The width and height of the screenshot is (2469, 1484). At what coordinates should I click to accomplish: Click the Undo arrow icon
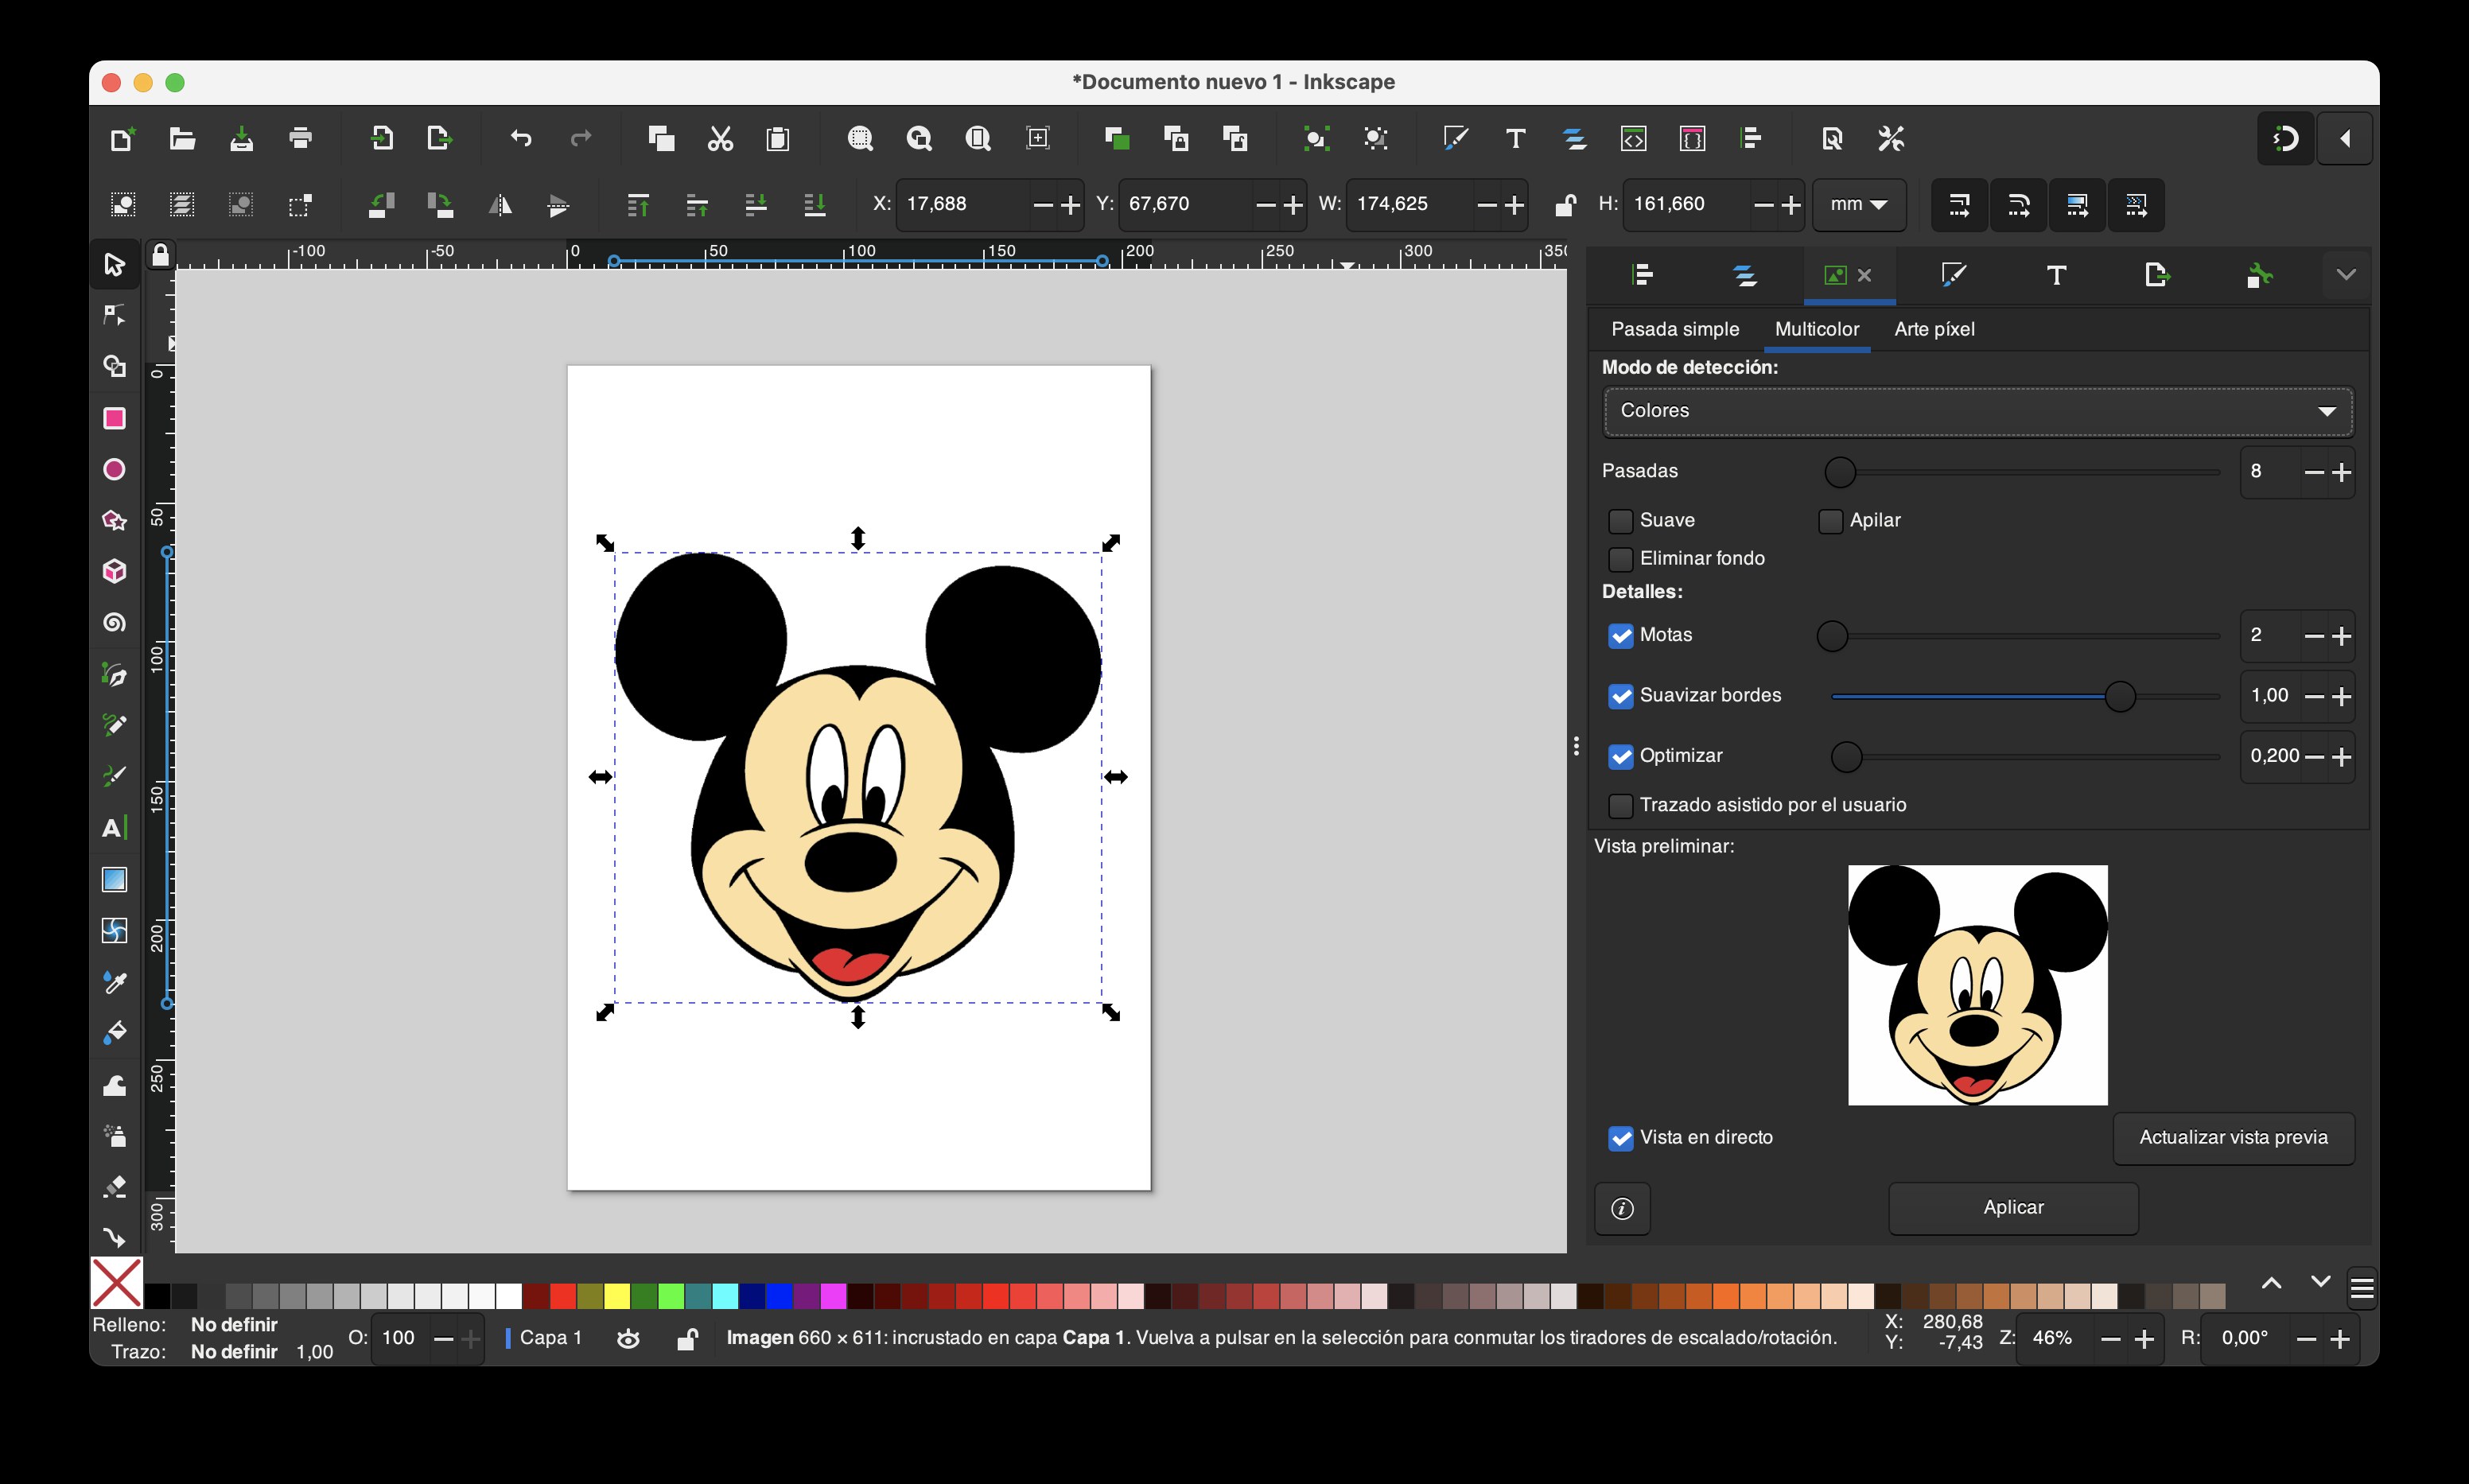point(521,138)
